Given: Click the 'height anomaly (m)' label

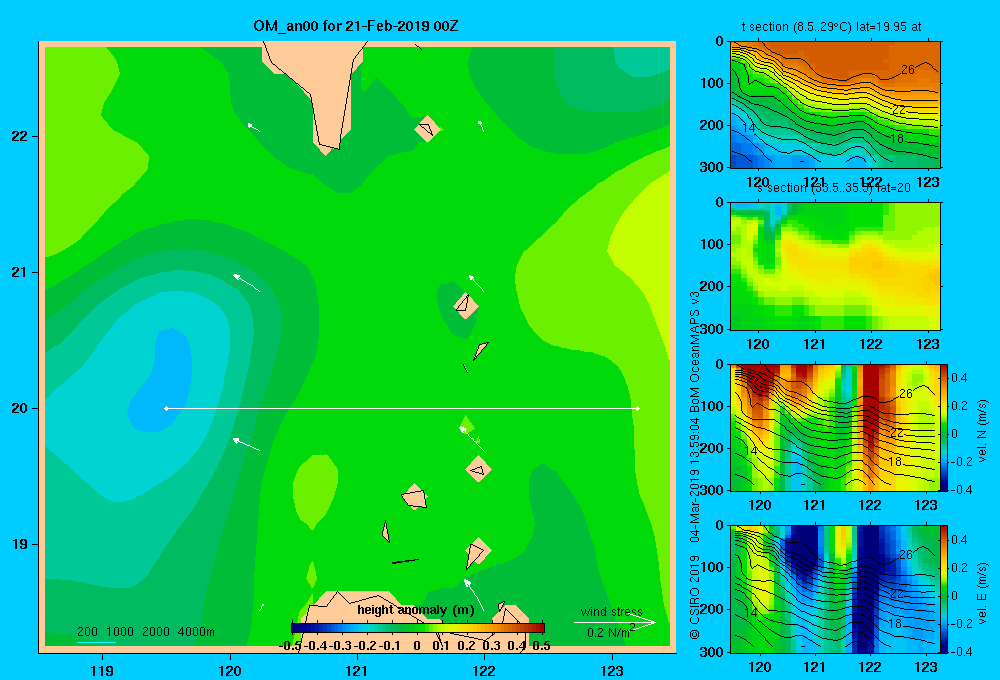Looking at the screenshot, I should click(x=416, y=610).
